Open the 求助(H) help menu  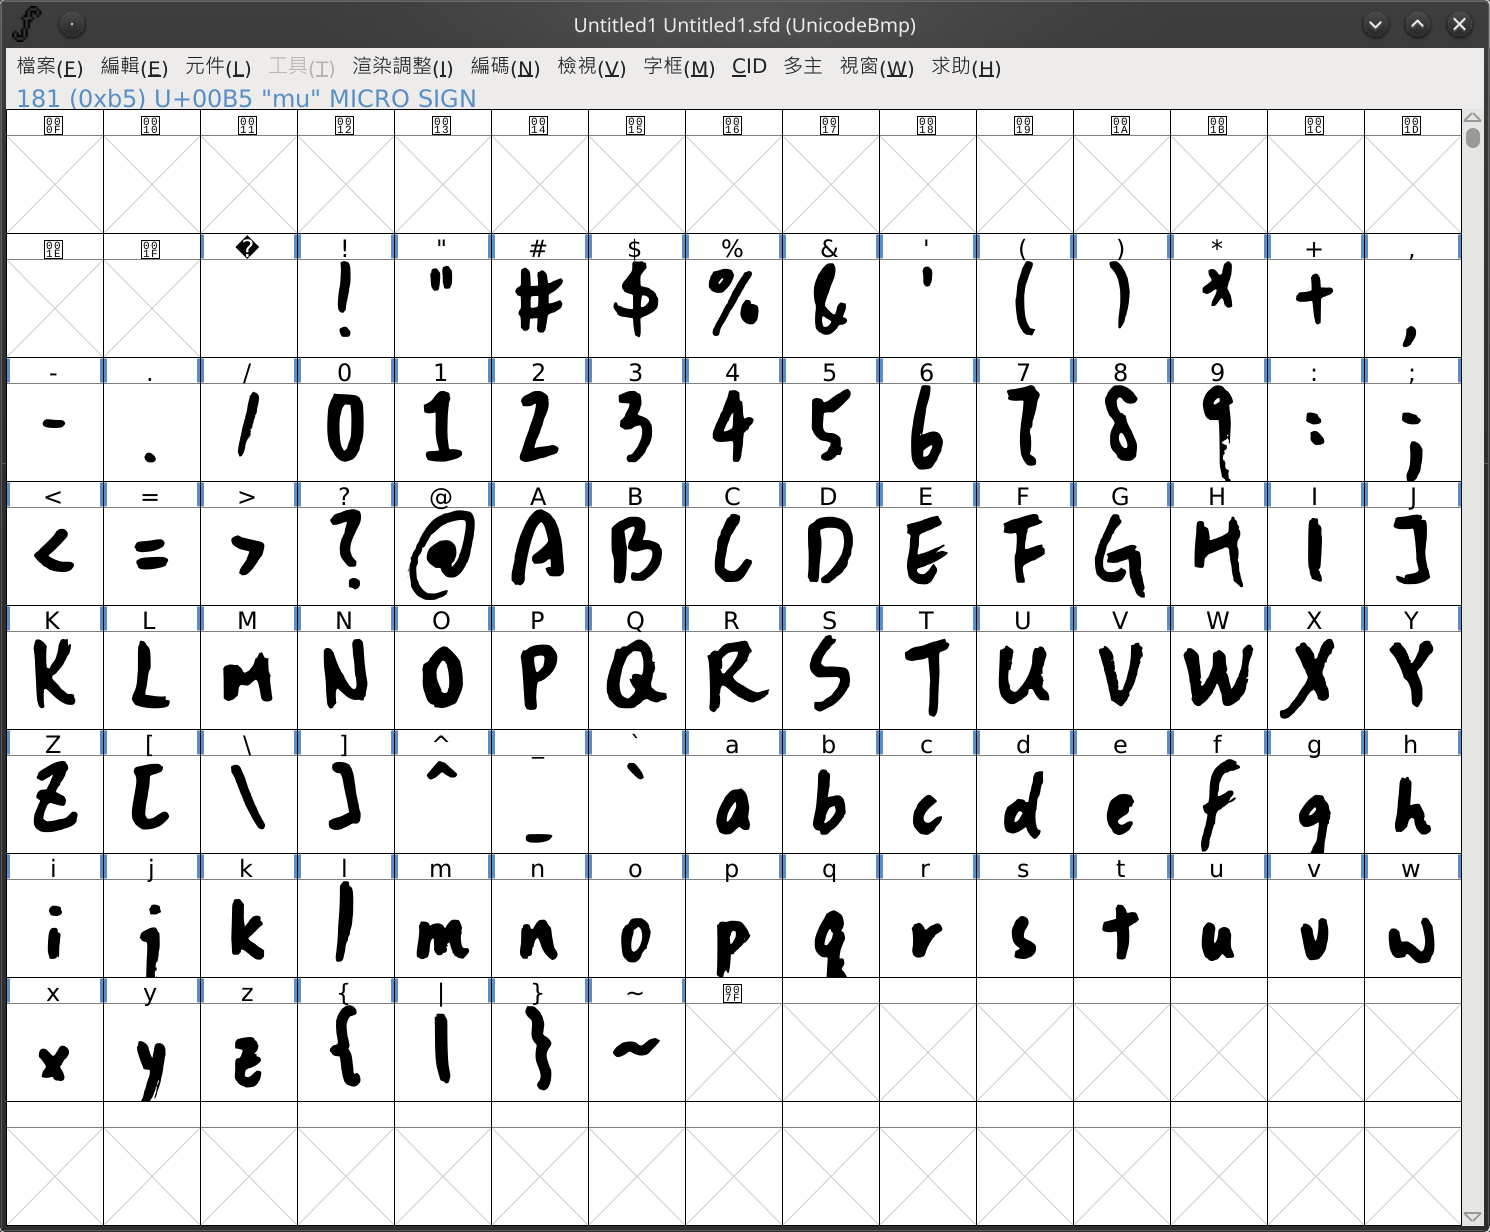click(966, 67)
